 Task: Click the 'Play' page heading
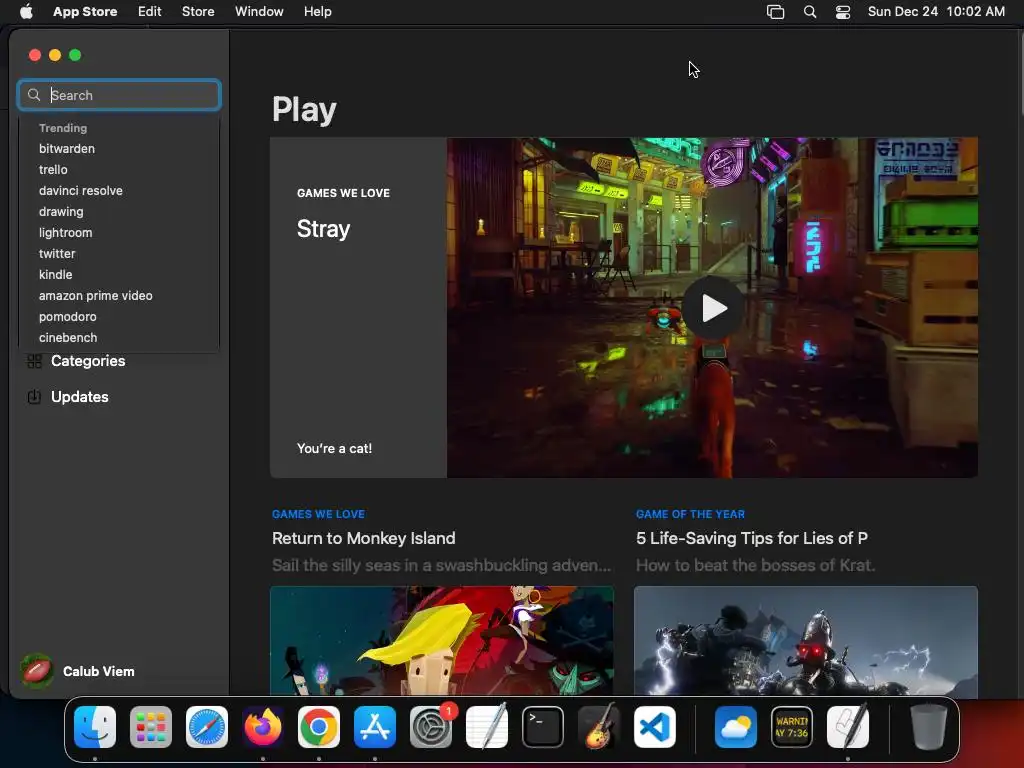304,110
